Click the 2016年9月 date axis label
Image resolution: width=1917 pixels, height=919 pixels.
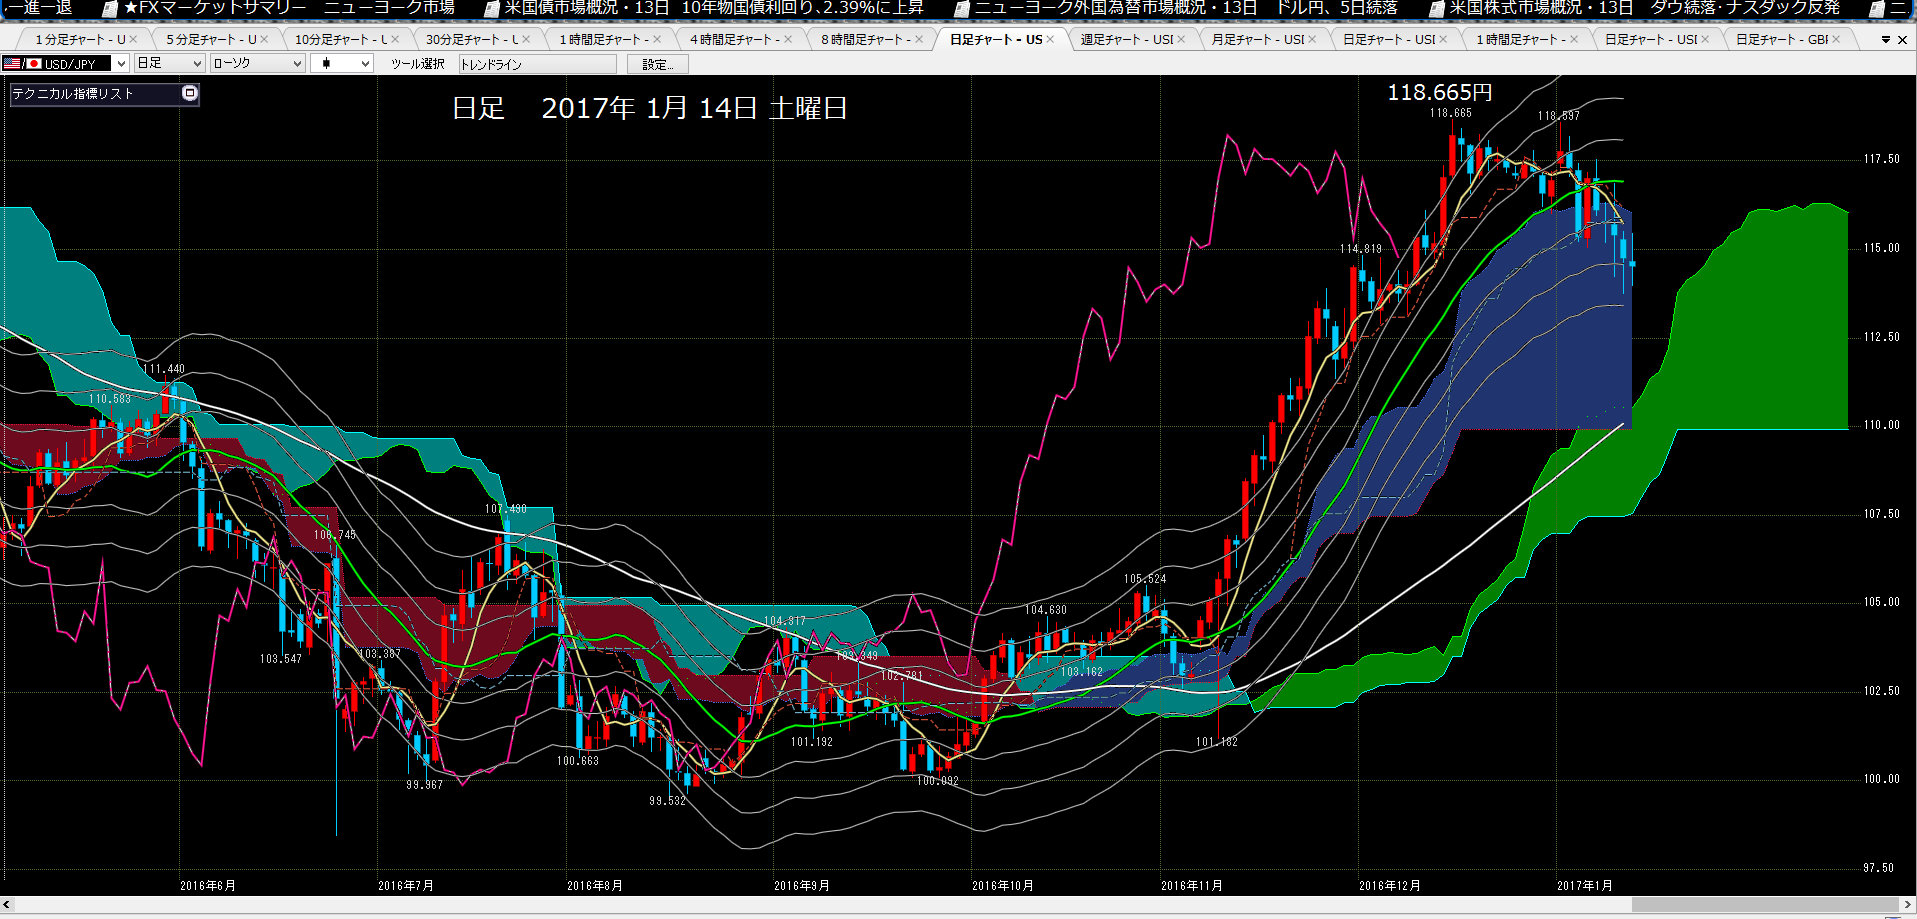coord(802,886)
